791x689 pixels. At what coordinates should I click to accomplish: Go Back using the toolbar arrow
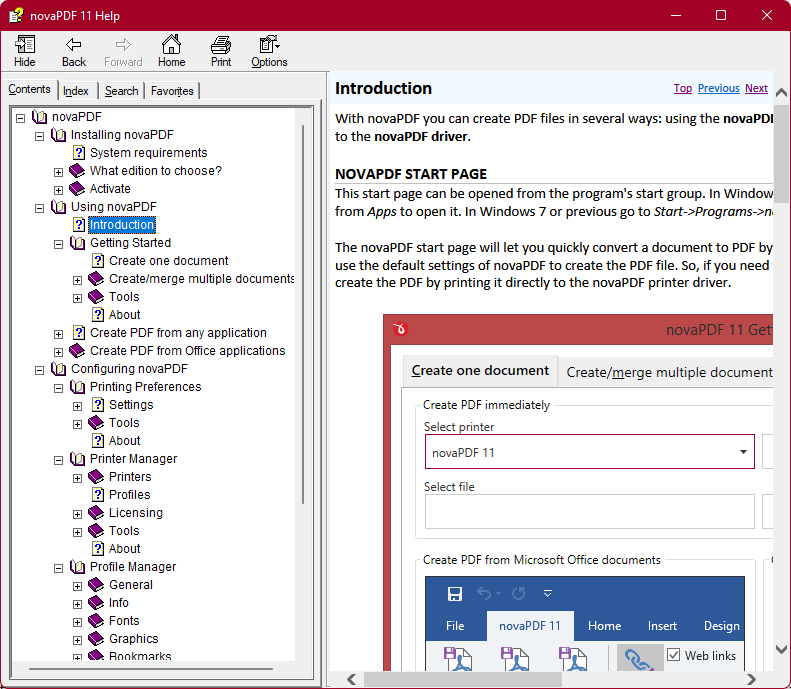[x=74, y=50]
